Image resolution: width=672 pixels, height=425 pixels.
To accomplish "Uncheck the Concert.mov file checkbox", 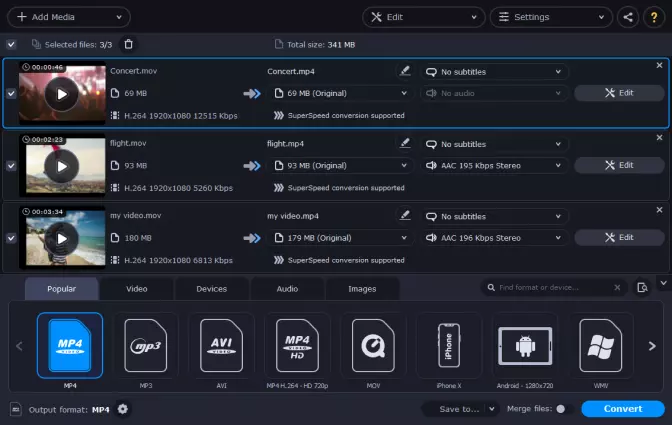I will coord(11,94).
